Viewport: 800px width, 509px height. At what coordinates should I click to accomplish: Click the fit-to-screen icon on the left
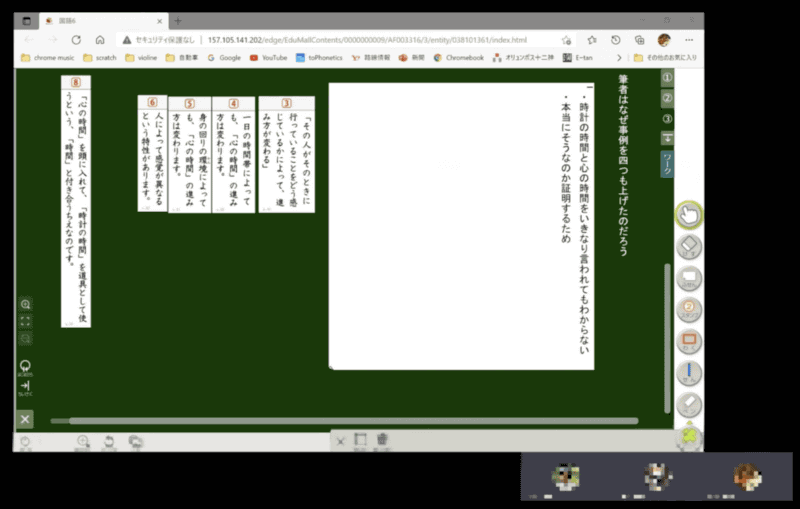(x=25, y=321)
